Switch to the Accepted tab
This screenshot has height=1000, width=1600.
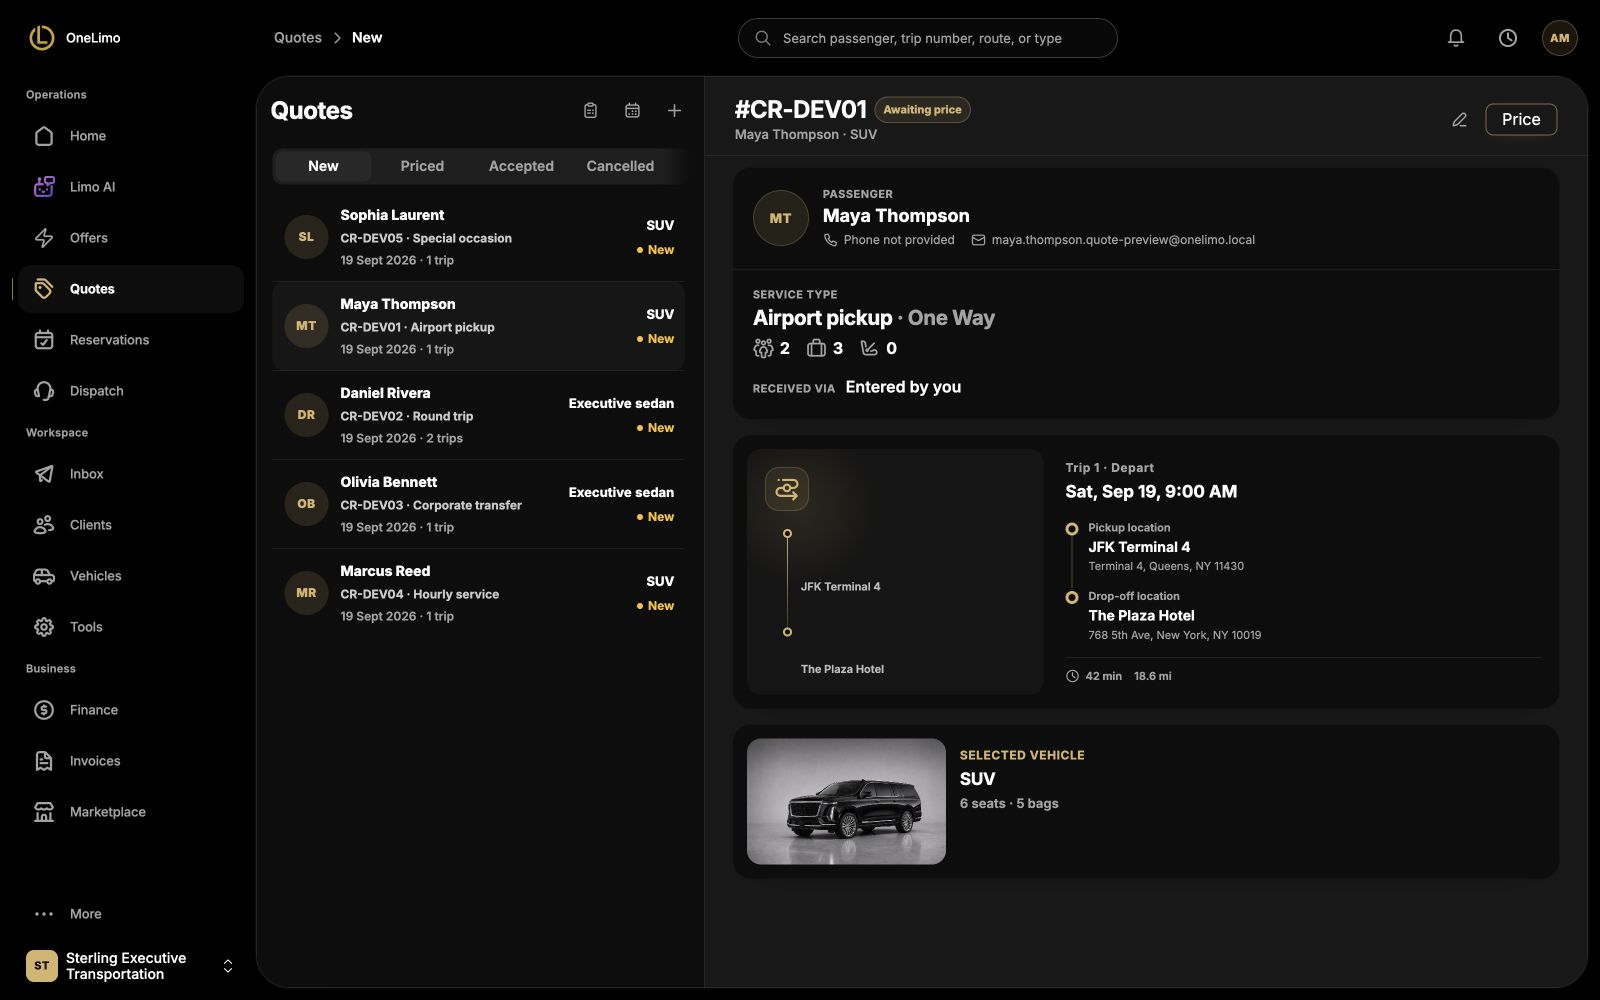[521, 166]
